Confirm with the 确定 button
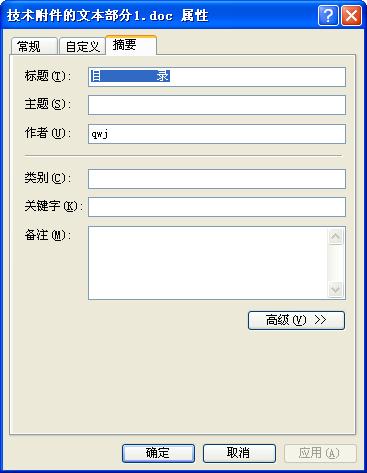 pyautogui.click(x=158, y=453)
